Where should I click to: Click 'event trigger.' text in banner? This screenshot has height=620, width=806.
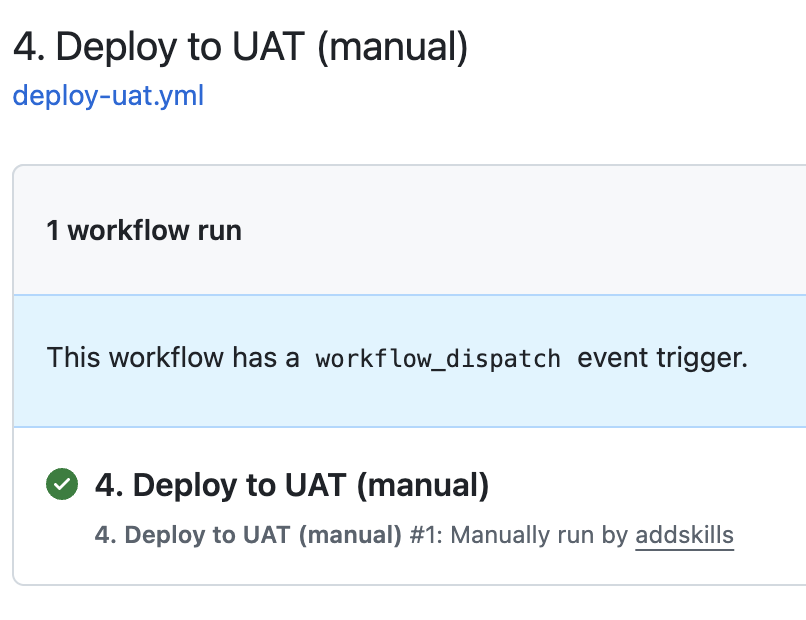coord(662,358)
